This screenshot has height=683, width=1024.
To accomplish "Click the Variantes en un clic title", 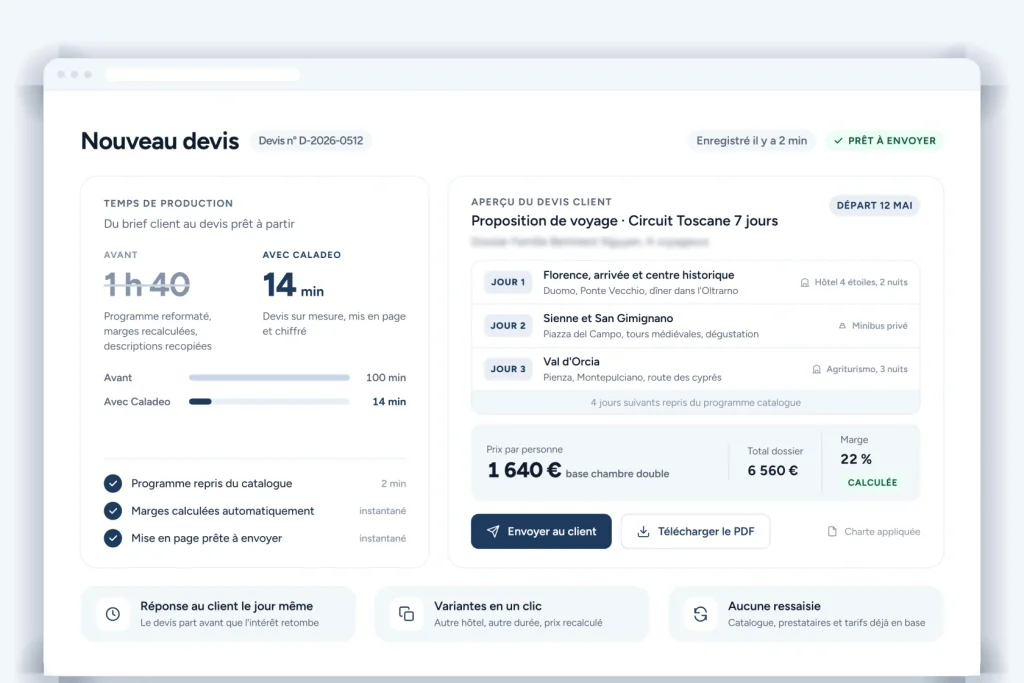I will pos(488,606).
